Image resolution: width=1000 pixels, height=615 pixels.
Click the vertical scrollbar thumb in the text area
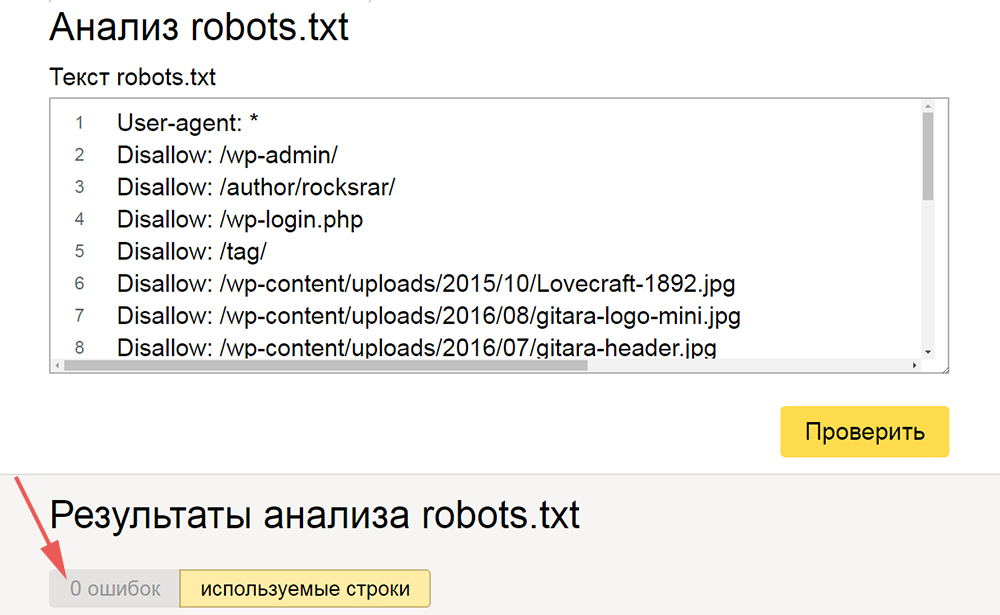(928, 155)
